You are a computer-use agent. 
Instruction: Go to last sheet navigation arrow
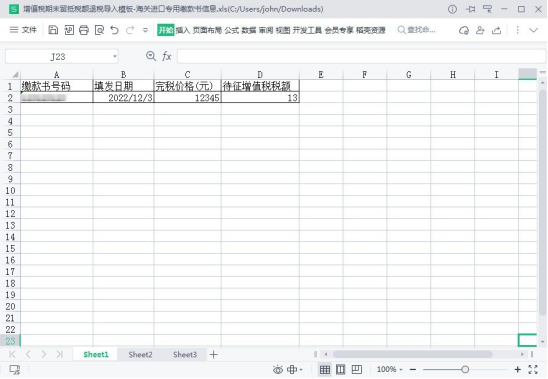click(x=59, y=354)
